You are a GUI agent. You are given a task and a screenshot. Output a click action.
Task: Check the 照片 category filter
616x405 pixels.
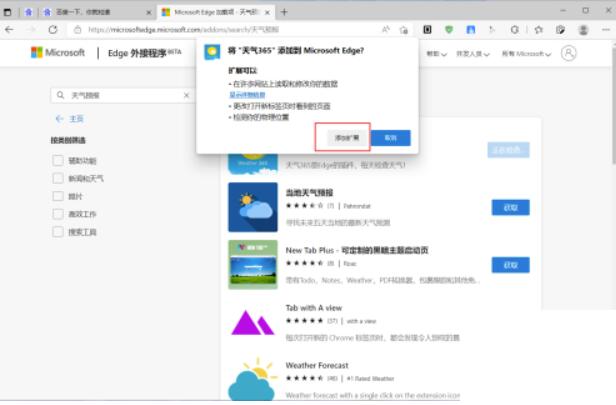[x=58, y=196]
